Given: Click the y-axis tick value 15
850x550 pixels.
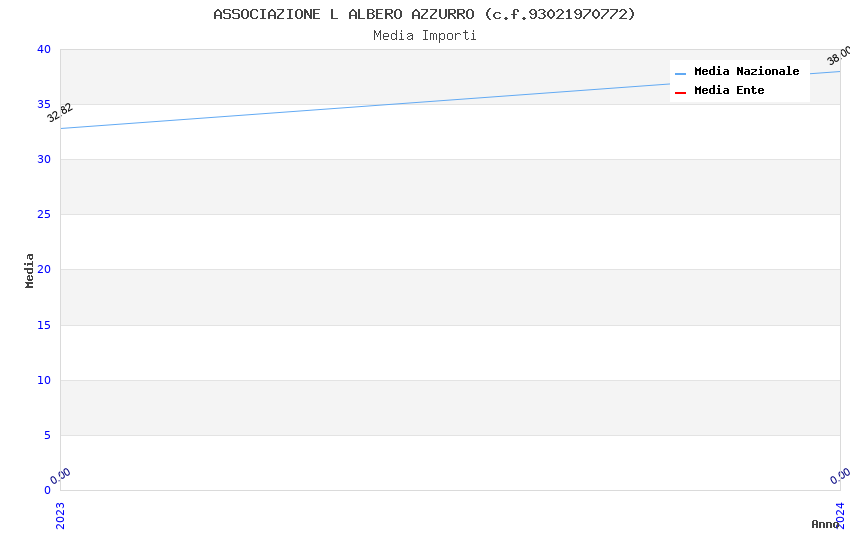Looking at the screenshot, I should coord(44,325).
